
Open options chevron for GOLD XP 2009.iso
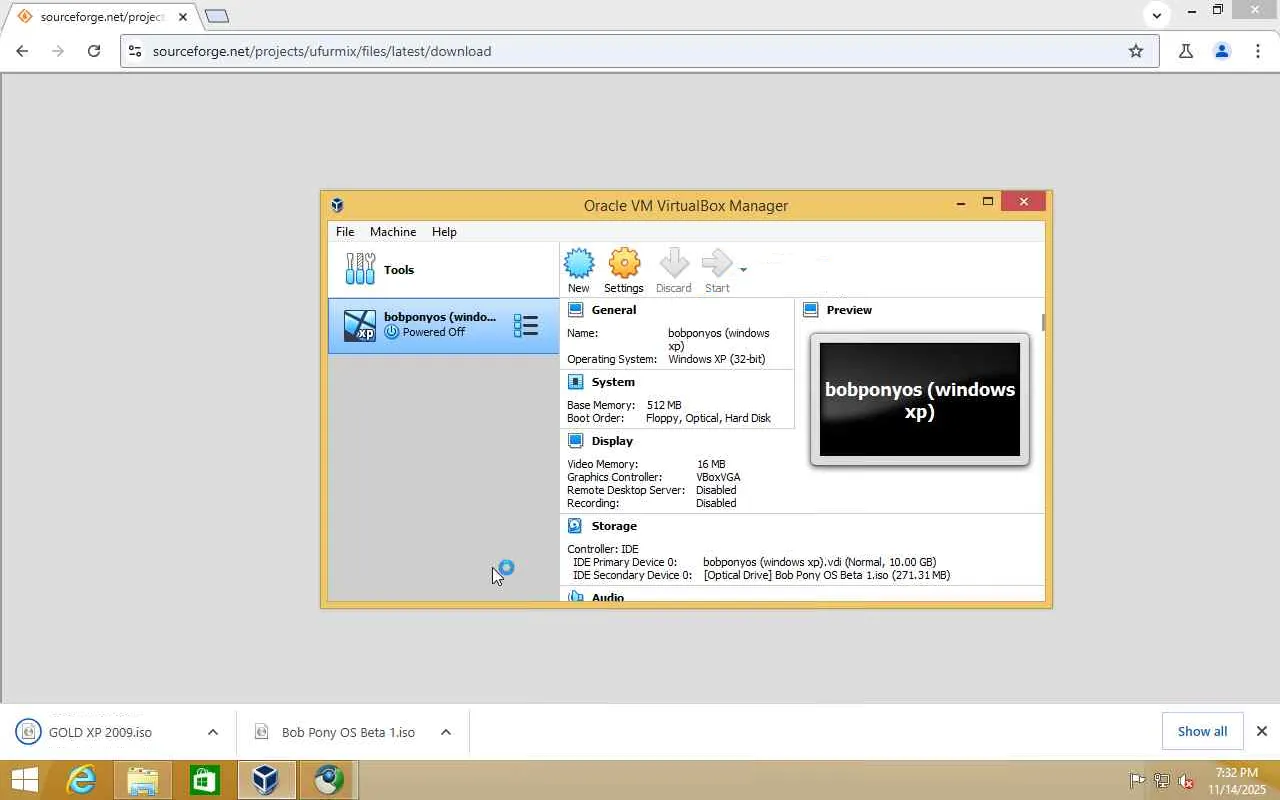(213, 732)
